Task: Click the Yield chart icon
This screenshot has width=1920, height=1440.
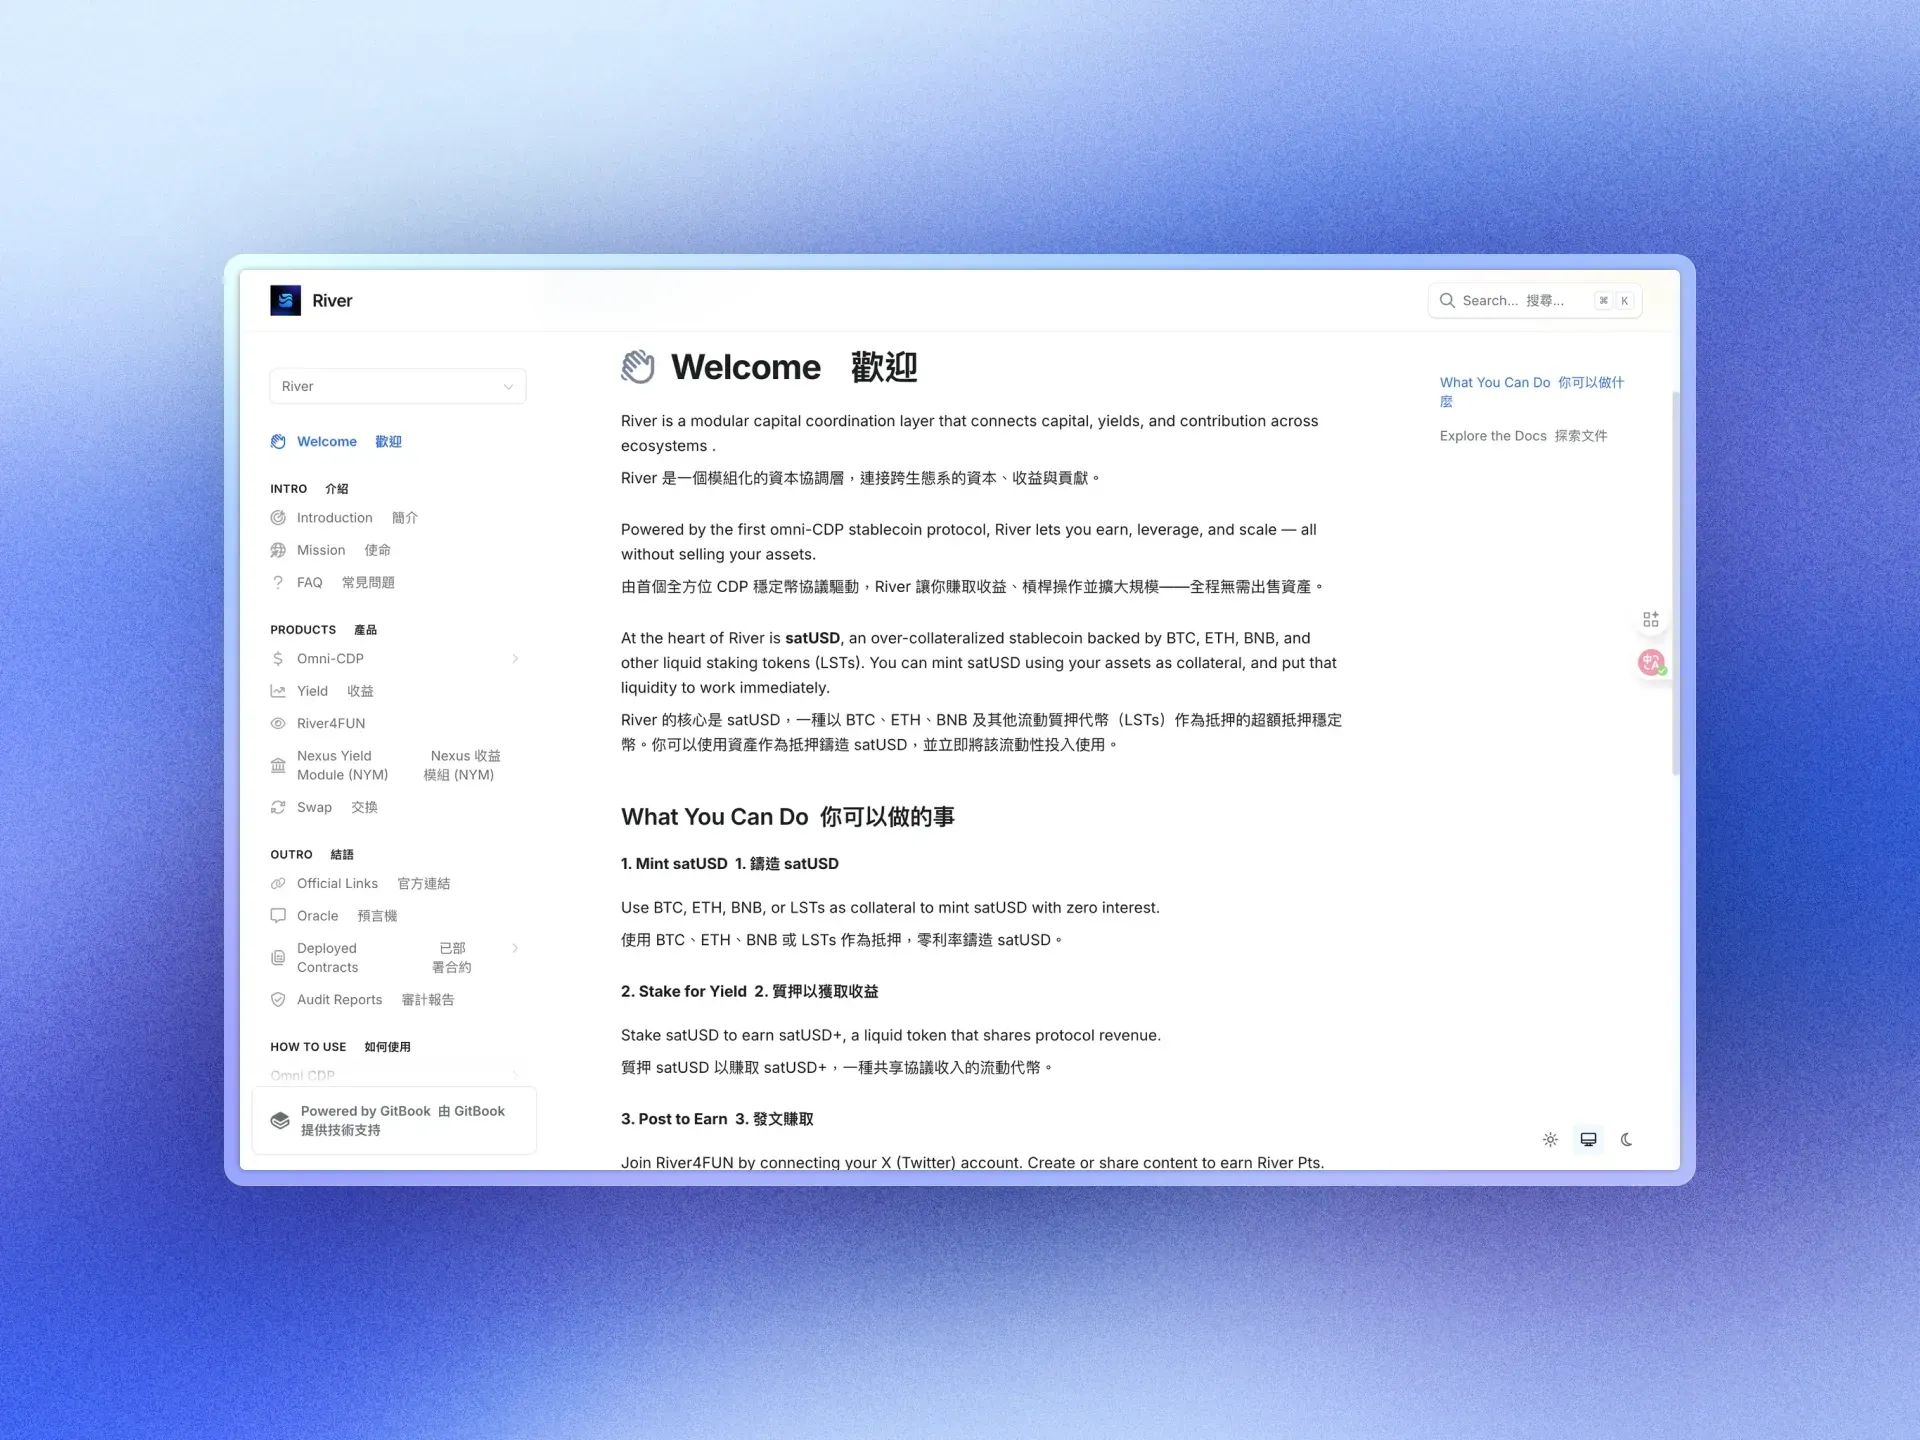Action: [278, 691]
